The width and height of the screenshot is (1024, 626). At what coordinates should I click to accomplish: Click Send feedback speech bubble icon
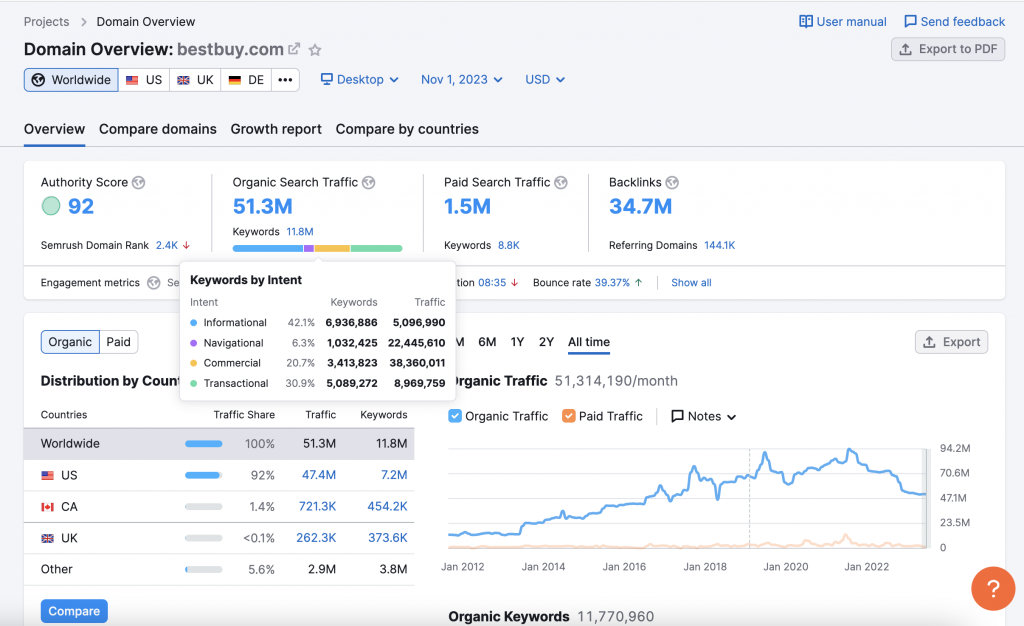tap(910, 22)
